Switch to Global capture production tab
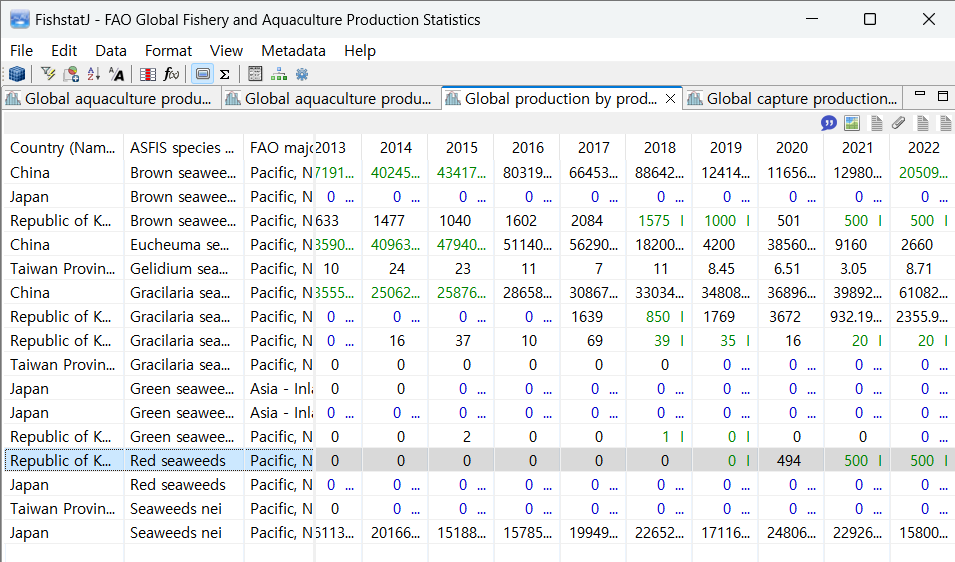The width and height of the screenshot is (955, 562). (x=800, y=98)
